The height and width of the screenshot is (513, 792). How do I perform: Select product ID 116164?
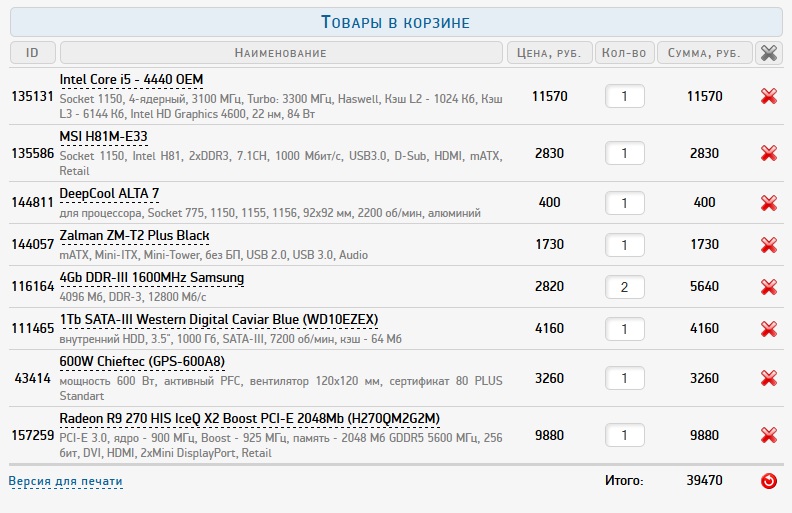(32, 286)
